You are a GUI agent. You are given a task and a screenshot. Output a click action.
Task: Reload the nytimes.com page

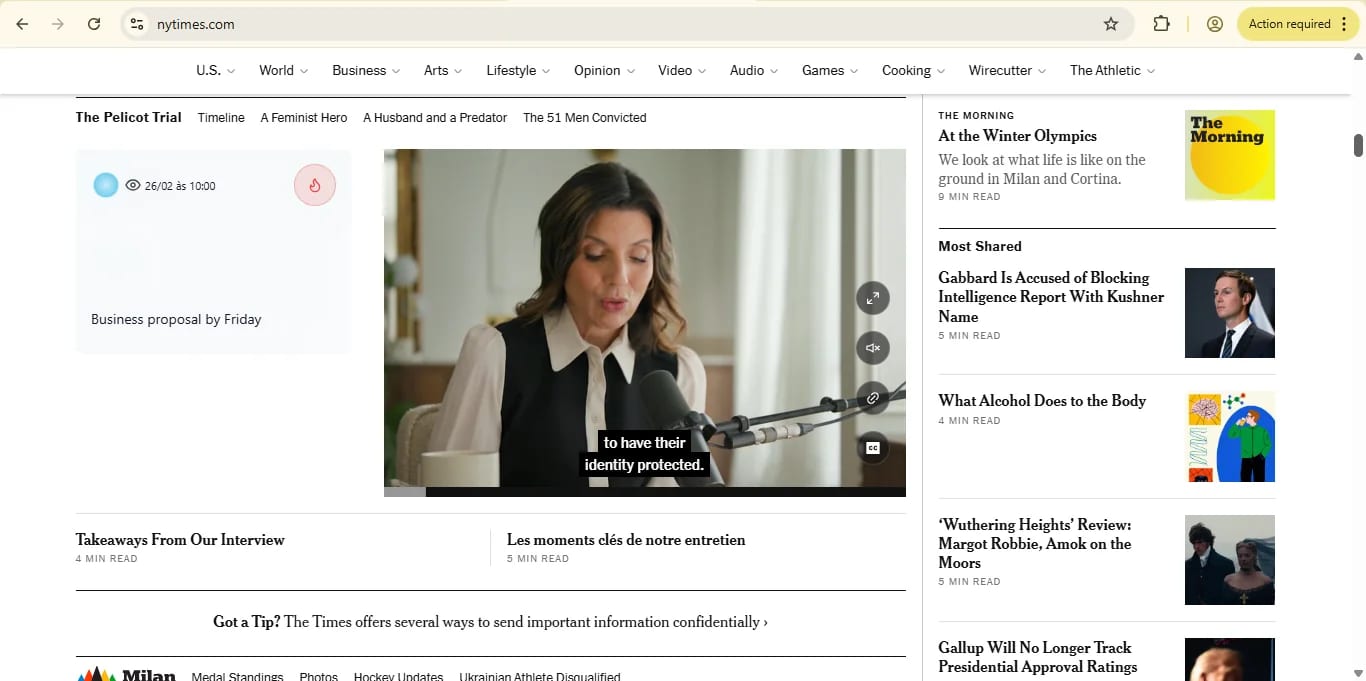(x=94, y=24)
